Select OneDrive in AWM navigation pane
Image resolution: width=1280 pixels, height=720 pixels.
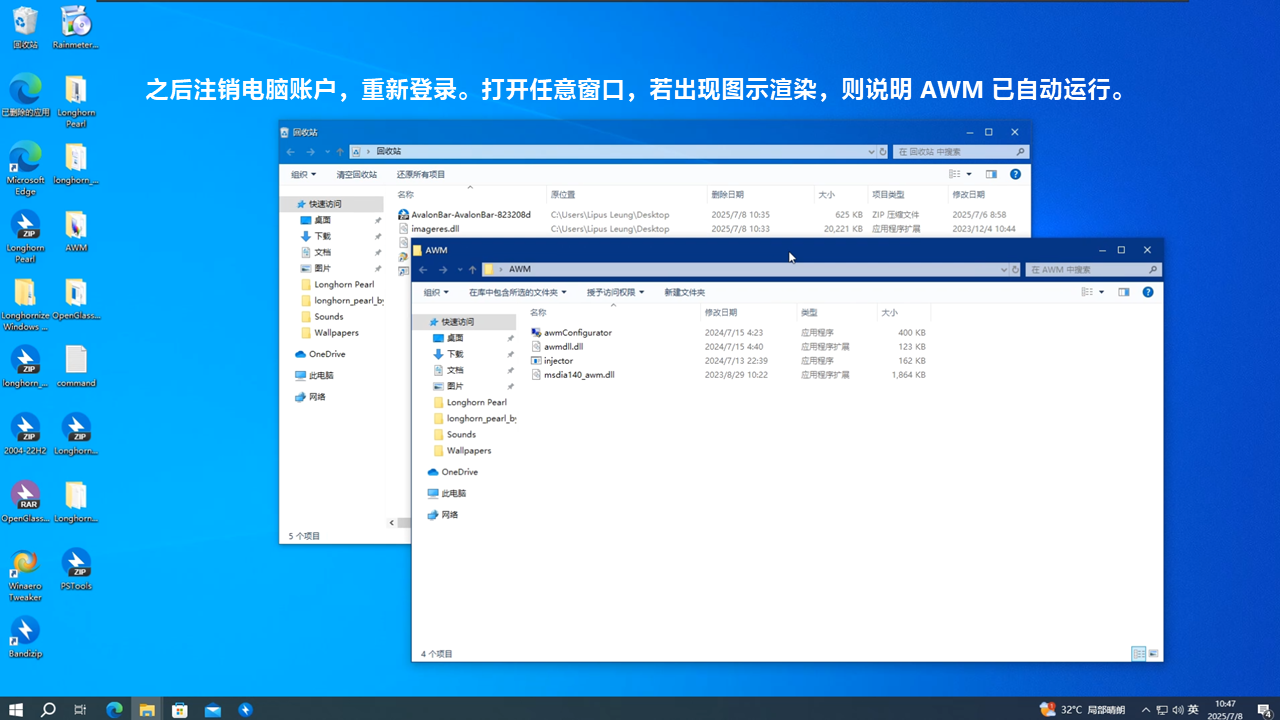coord(459,472)
